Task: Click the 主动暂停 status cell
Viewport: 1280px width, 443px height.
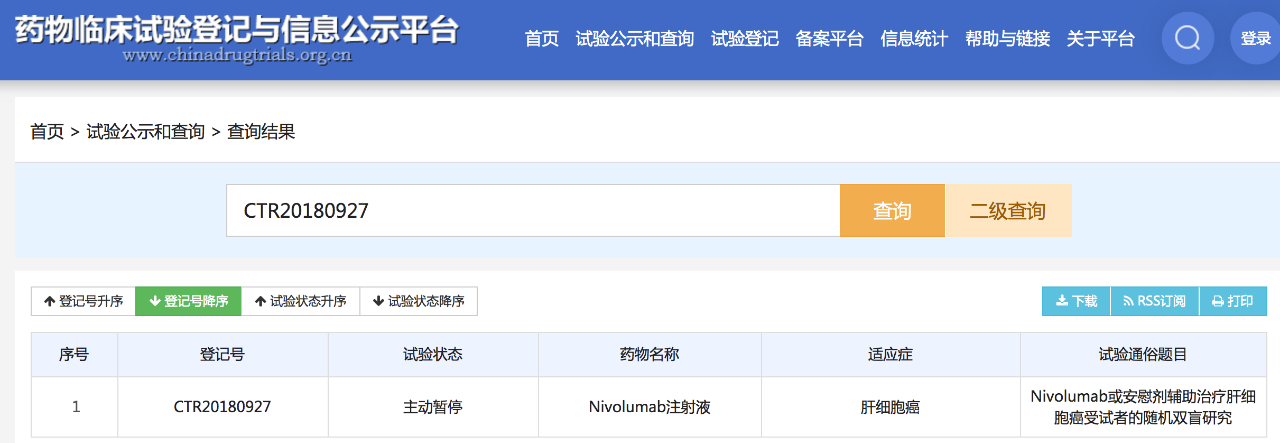Action: (x=433, y=407)
